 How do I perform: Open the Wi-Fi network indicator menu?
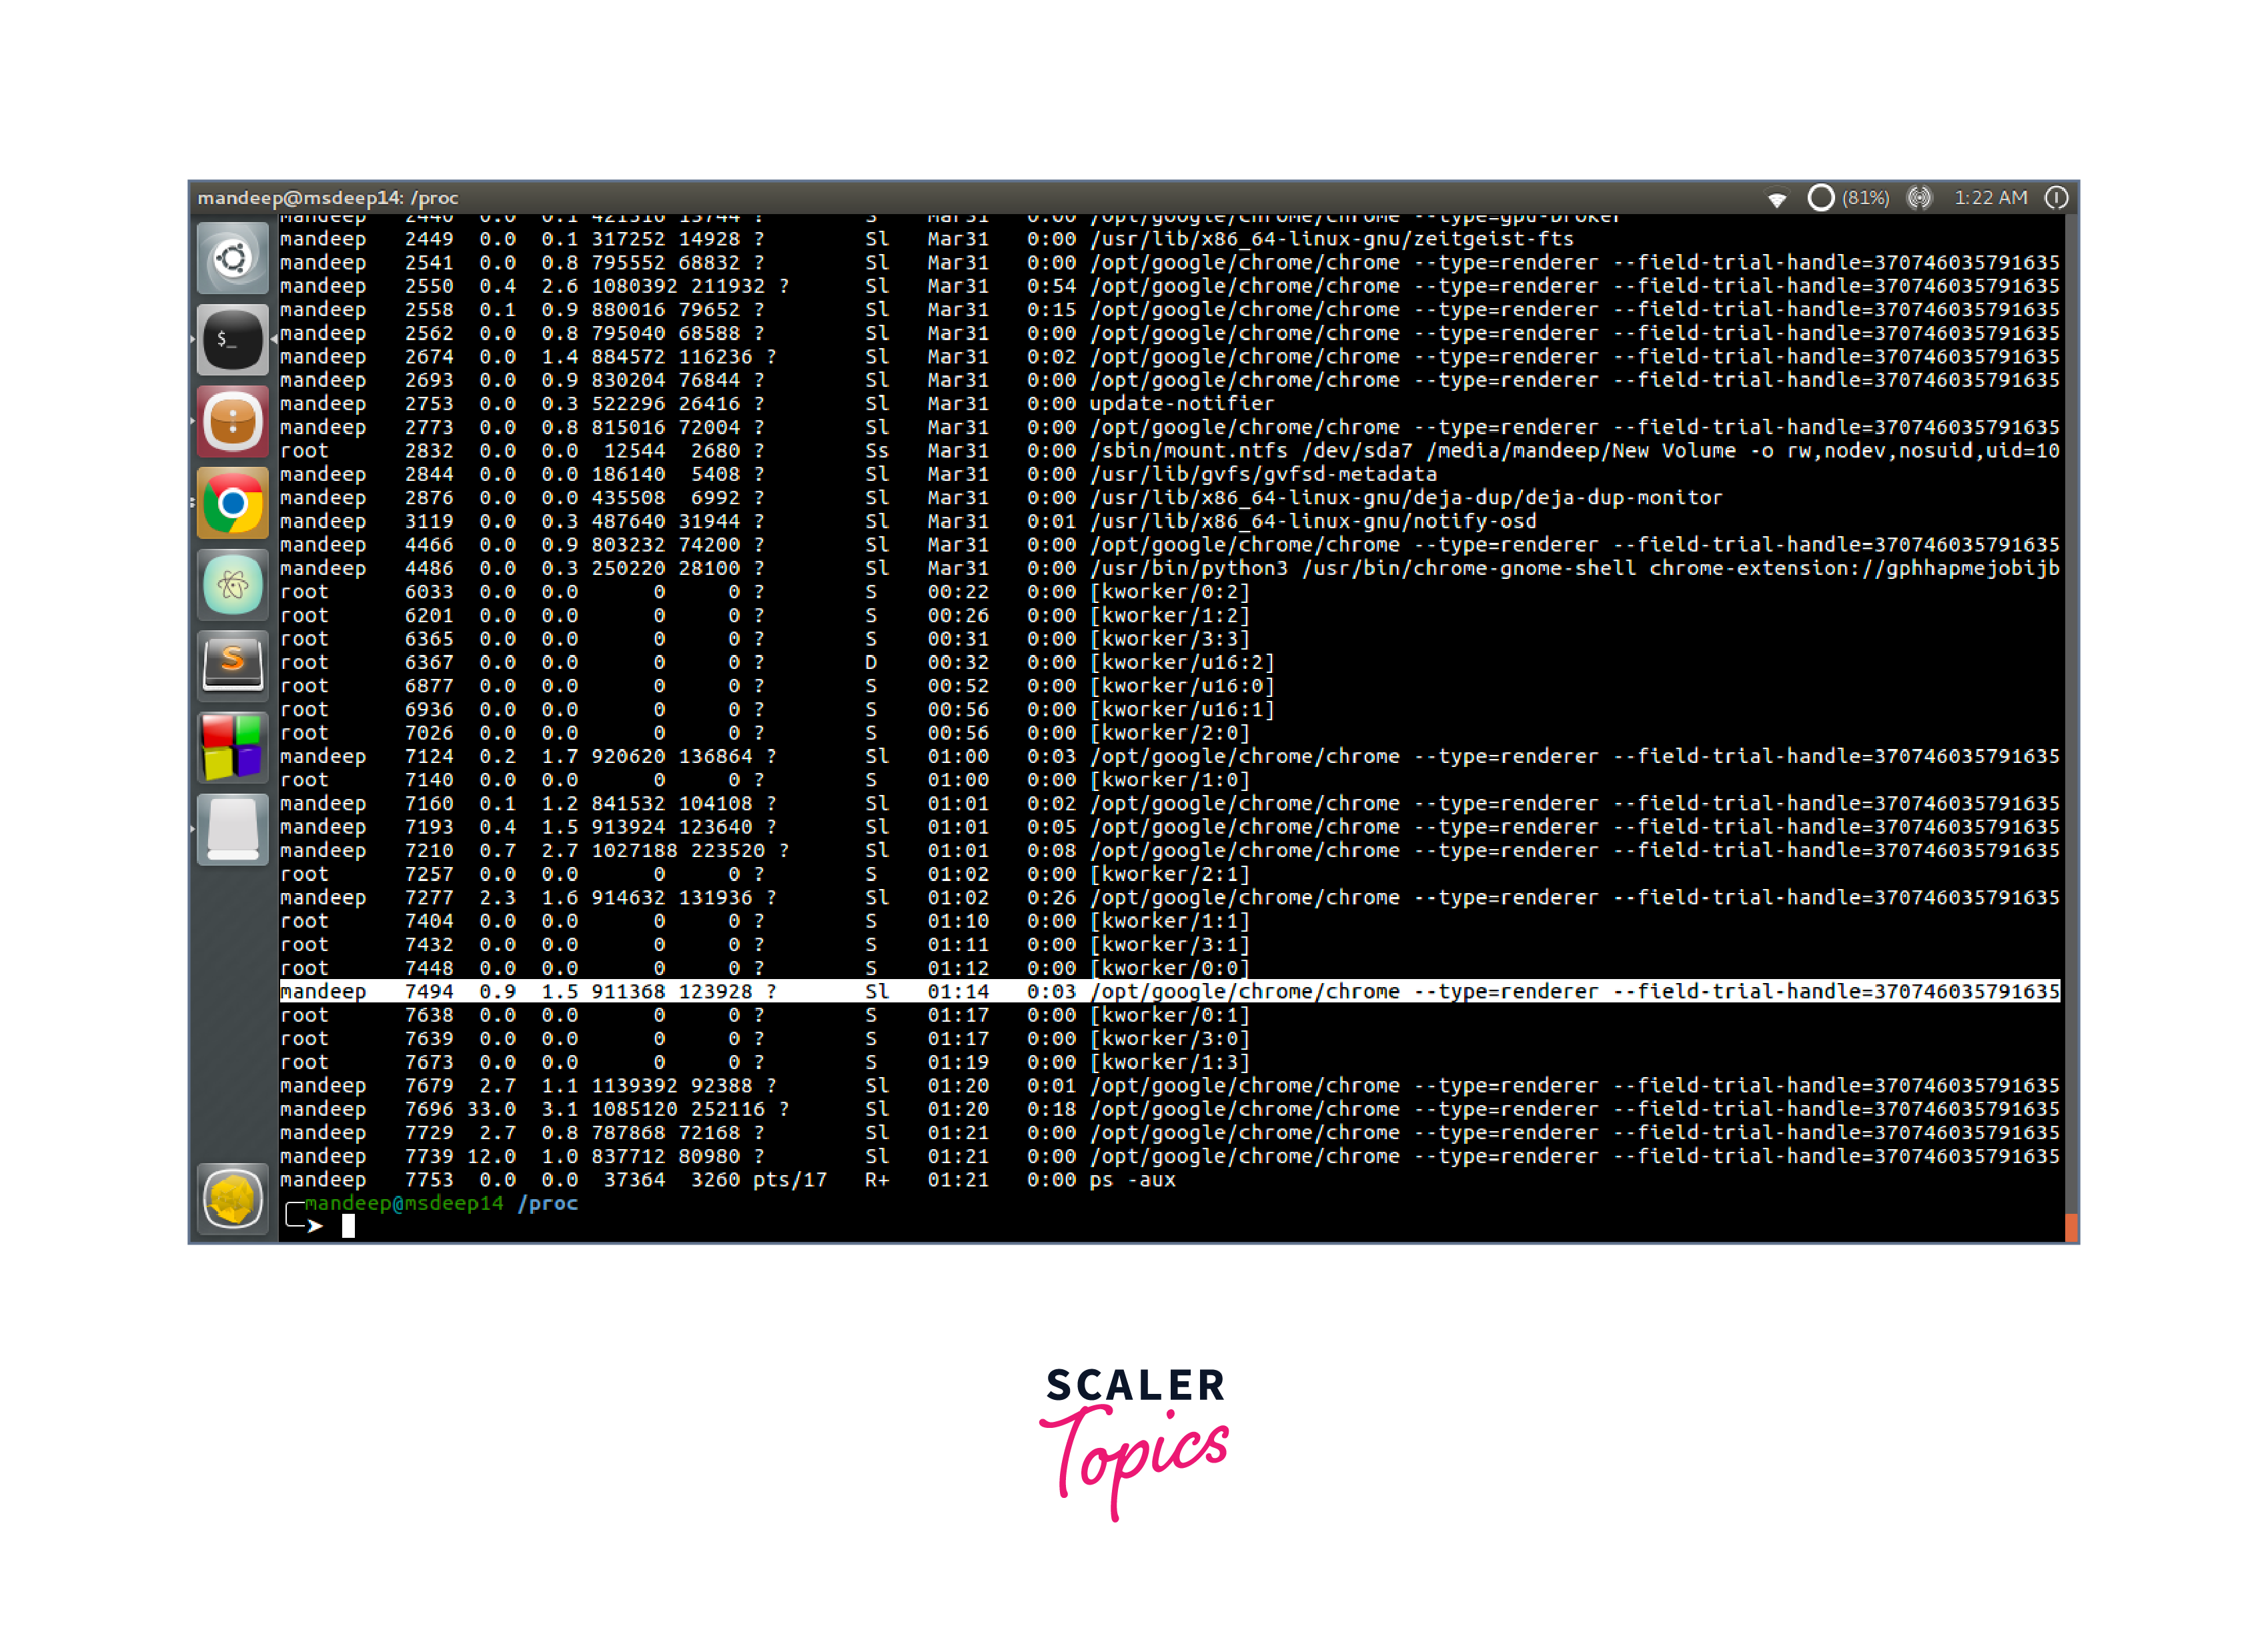pyautogui.click(x=1777, y=198)
